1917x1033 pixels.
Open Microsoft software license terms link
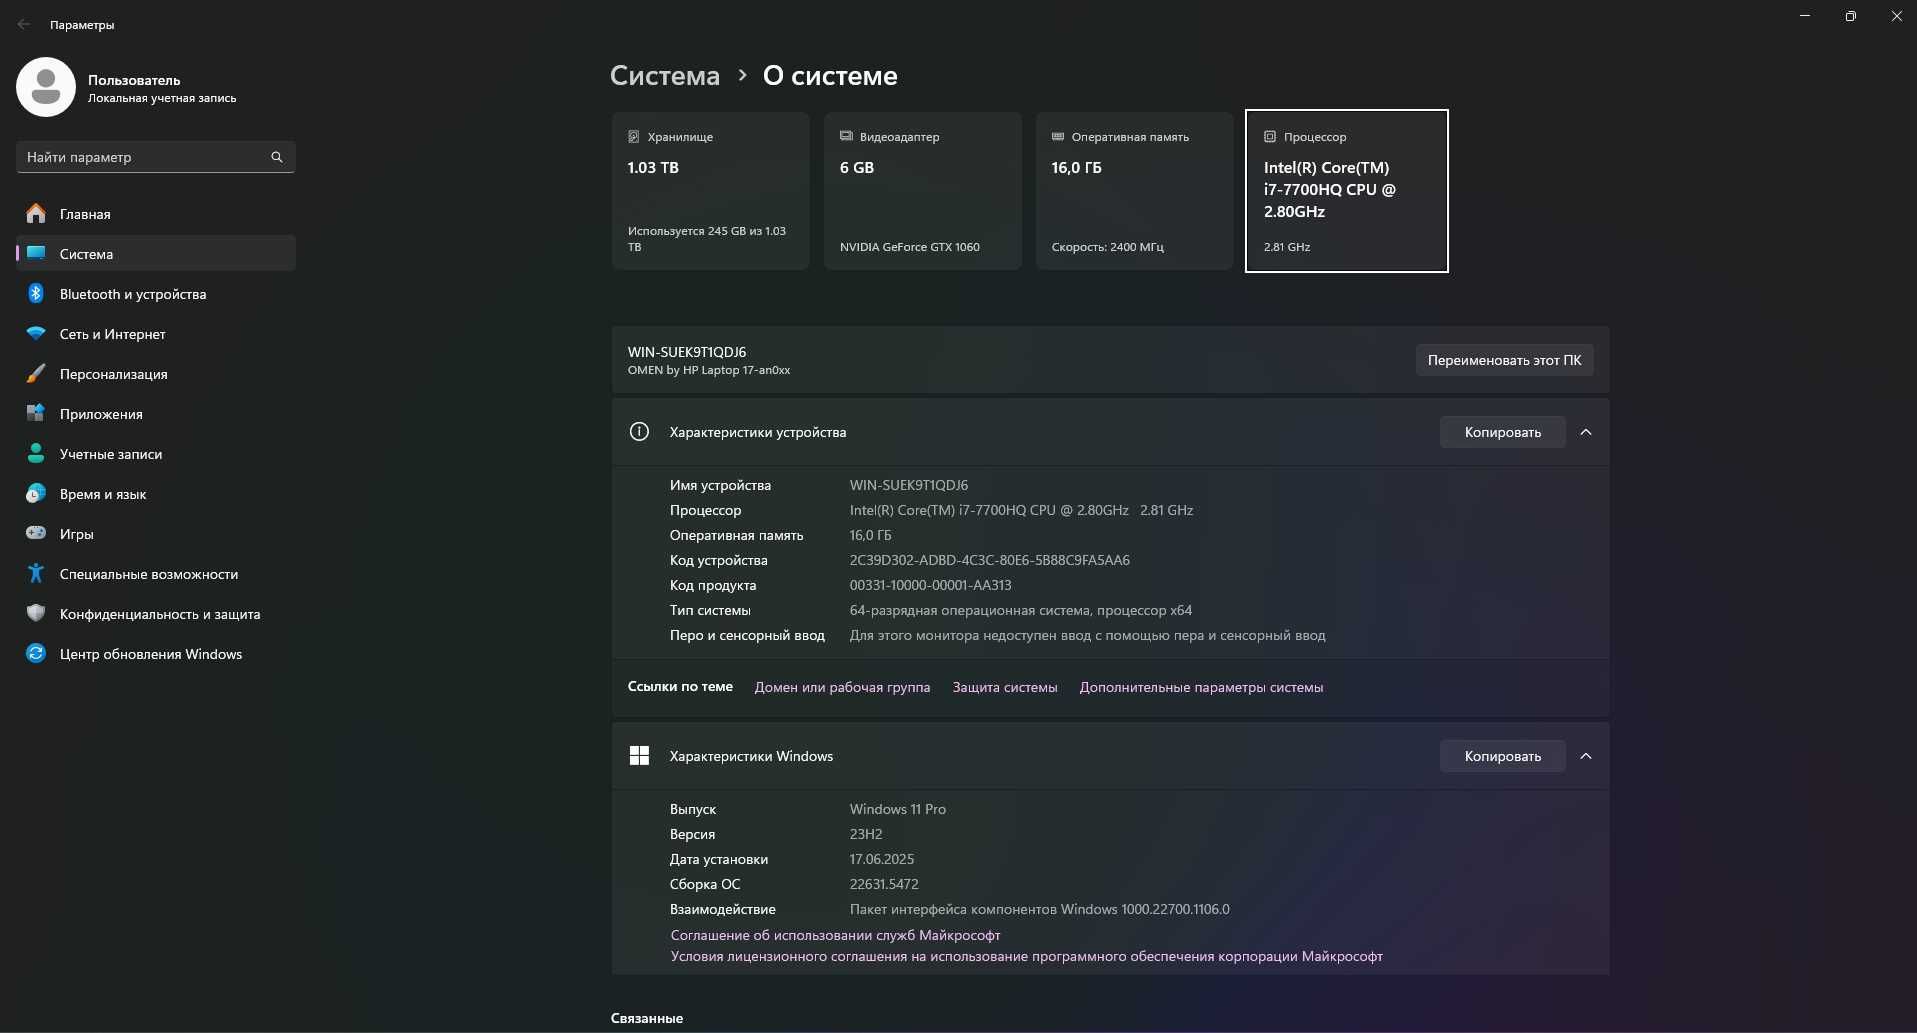[1026, 956]
